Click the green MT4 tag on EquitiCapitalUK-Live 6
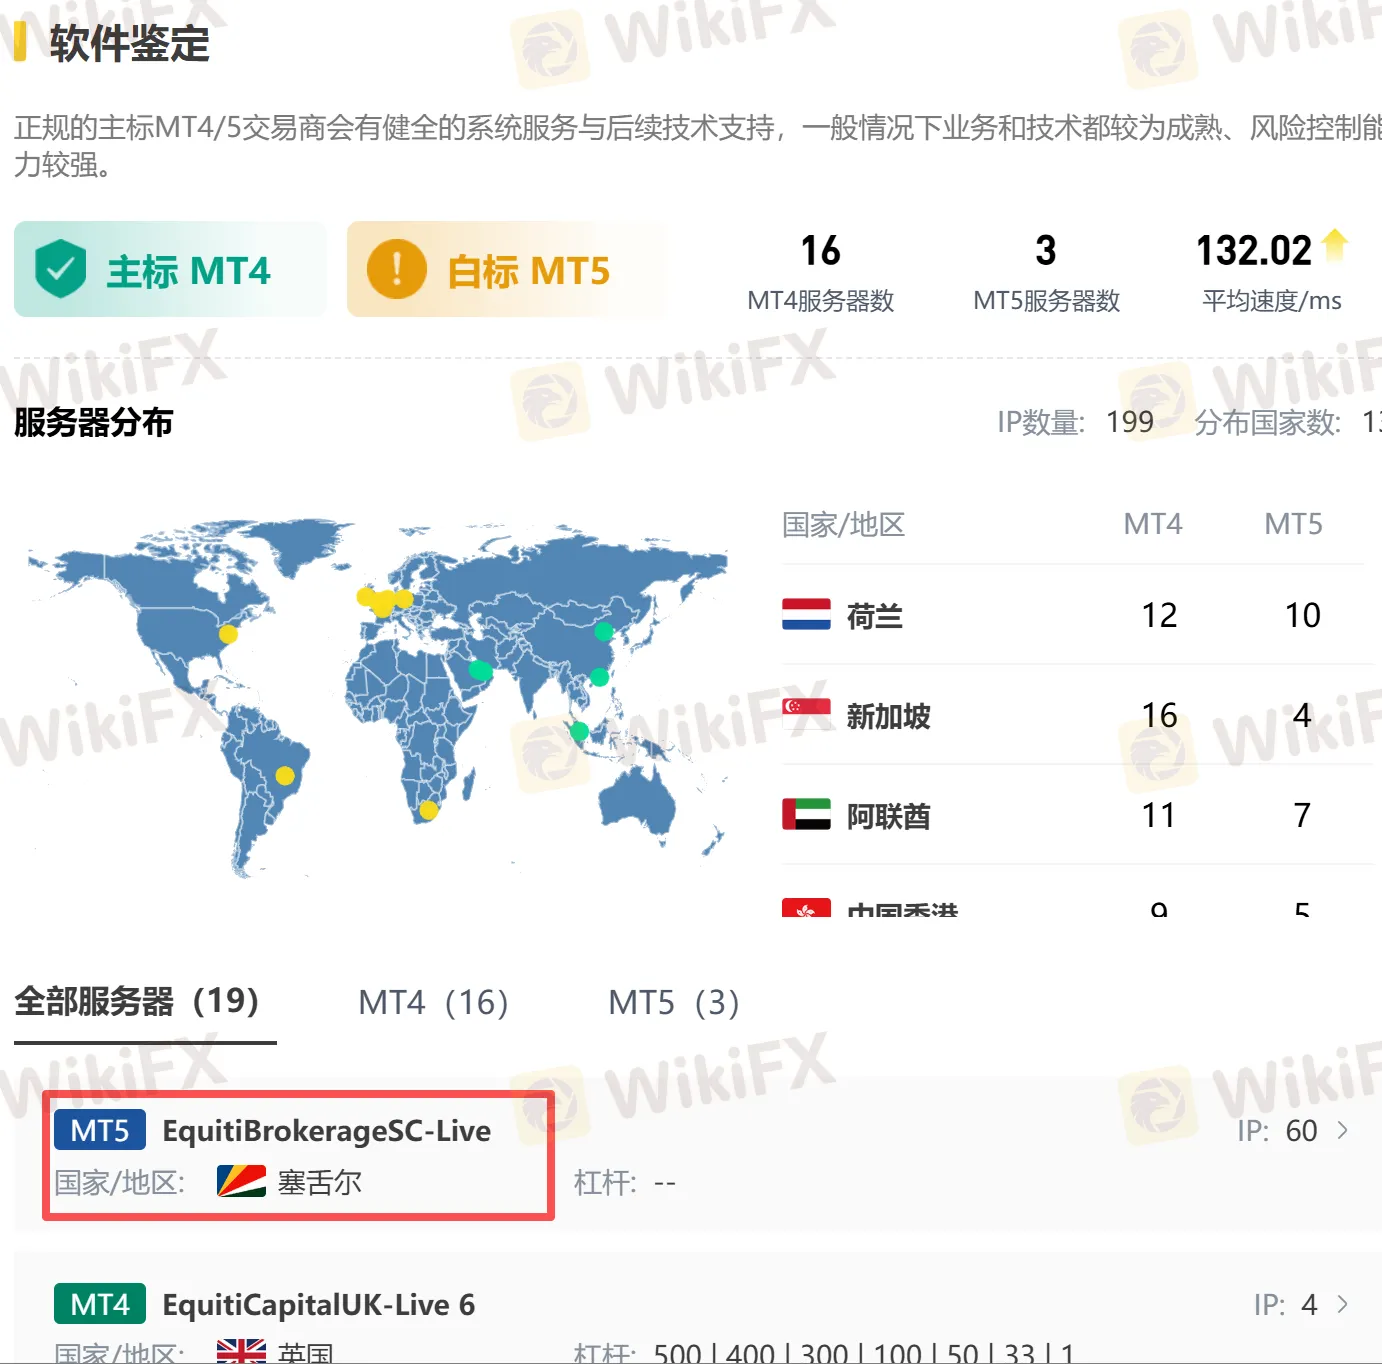 pyautogui.click(x=100, y=1304)
